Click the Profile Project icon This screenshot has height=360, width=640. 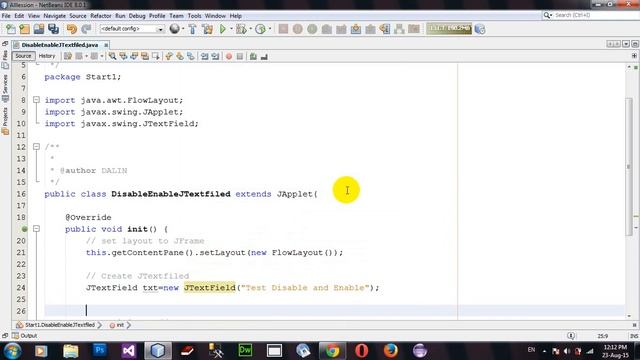pyautogui.click(x=260, y=29)
